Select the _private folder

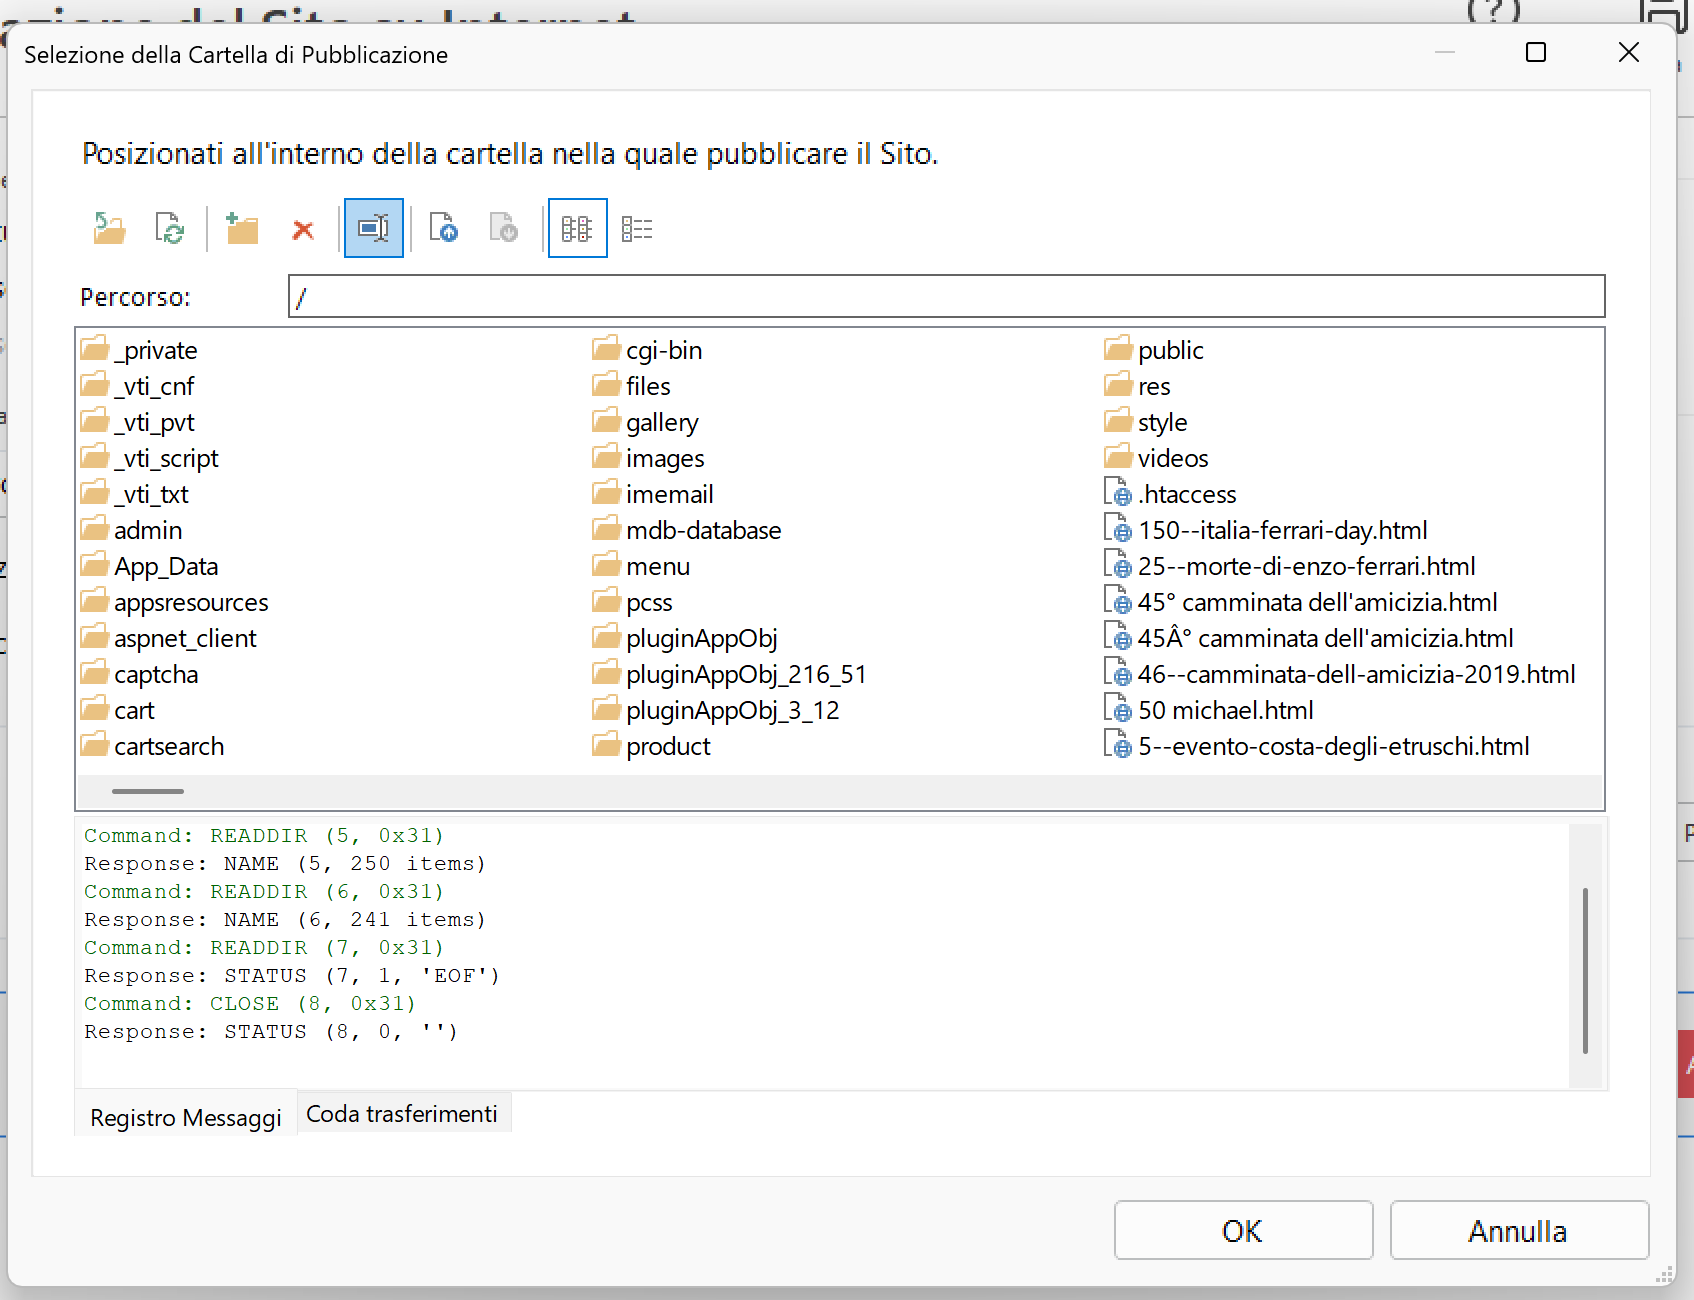(139, 350)
